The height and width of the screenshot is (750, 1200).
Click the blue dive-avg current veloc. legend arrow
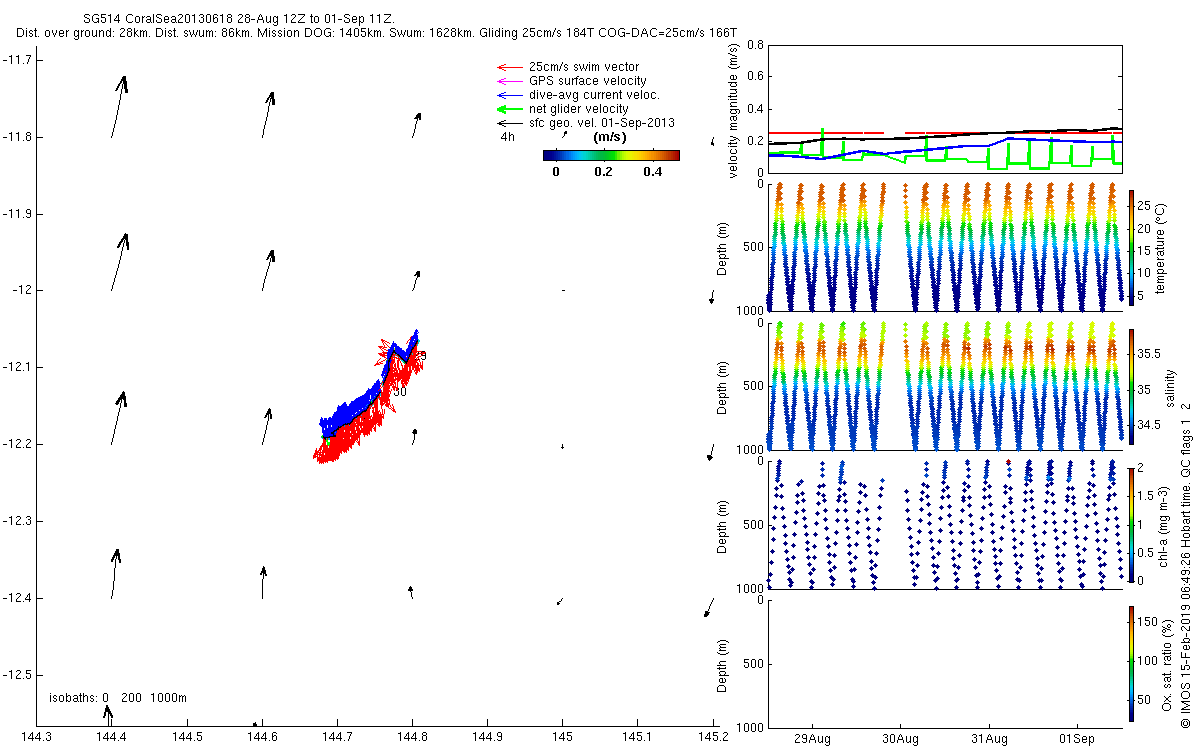[510, 95]
